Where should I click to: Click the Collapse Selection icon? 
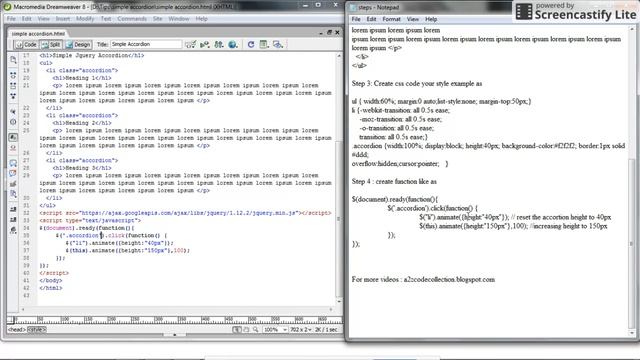pos(13,86)
